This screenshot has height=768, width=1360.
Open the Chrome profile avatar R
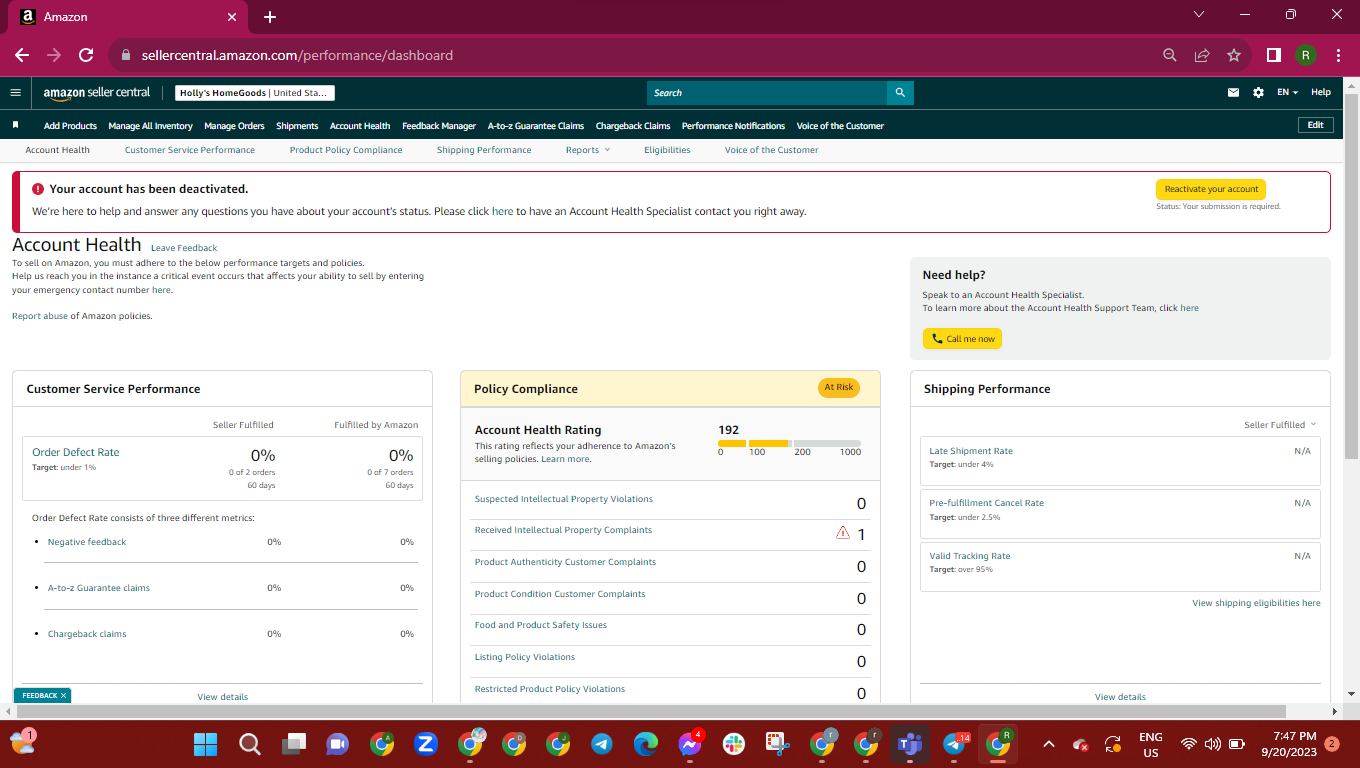coord(1306,55)
